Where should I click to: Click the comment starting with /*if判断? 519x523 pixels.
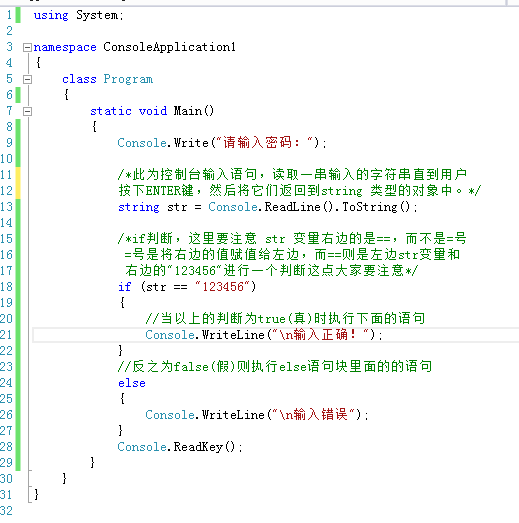[292, 238]
